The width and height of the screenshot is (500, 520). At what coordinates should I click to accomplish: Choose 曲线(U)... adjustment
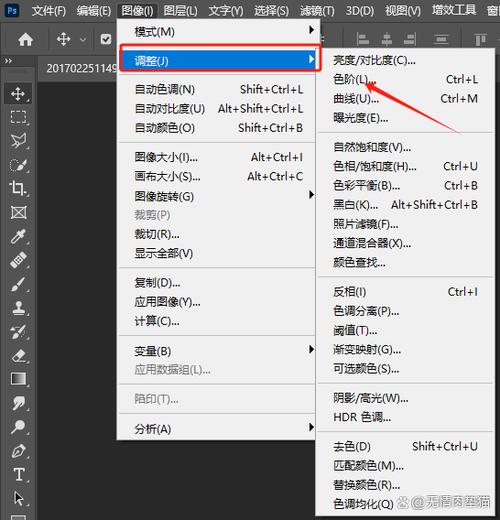[x=405, y=99]
